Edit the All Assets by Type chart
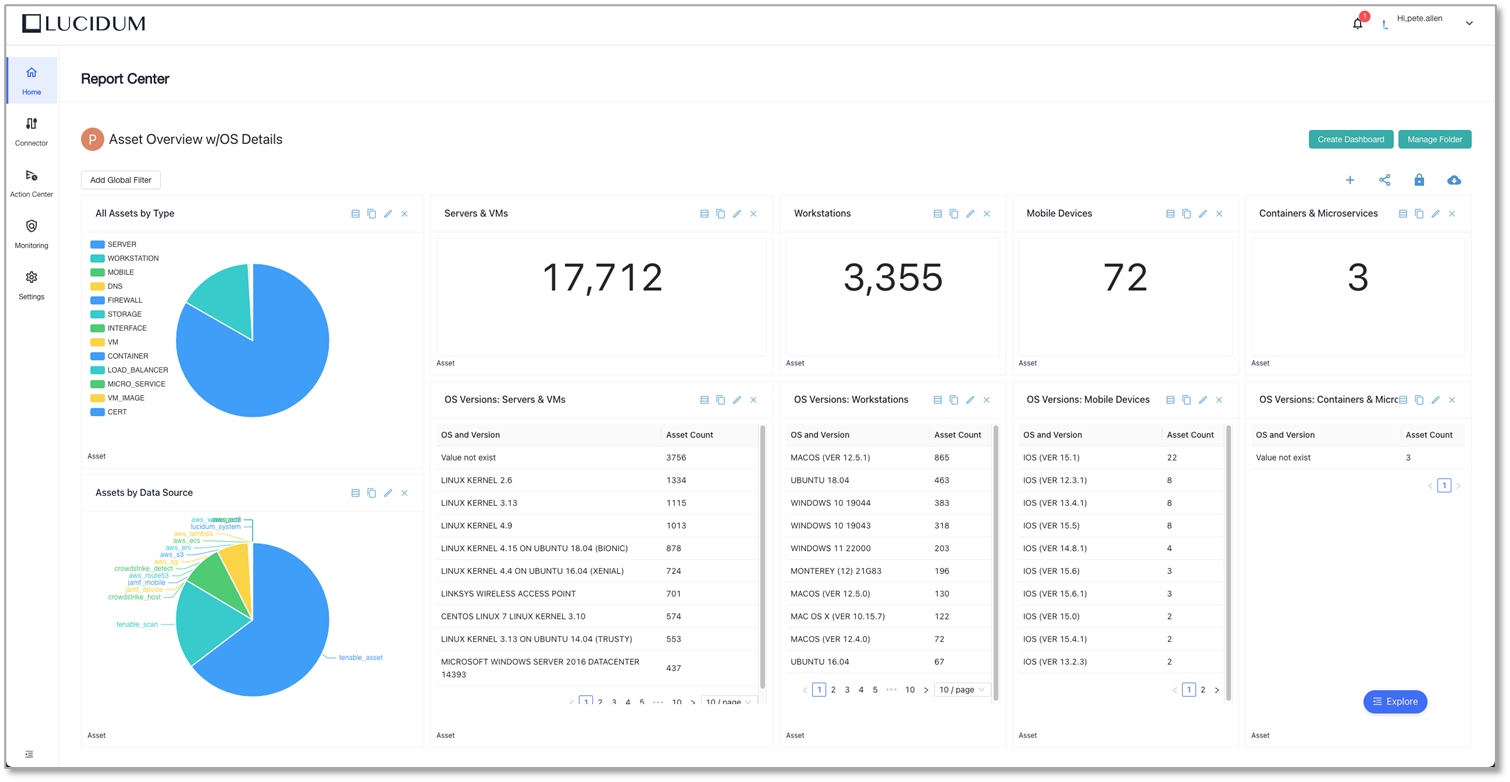This screenshot has height=782, width=1510. (x=388, y=214)
